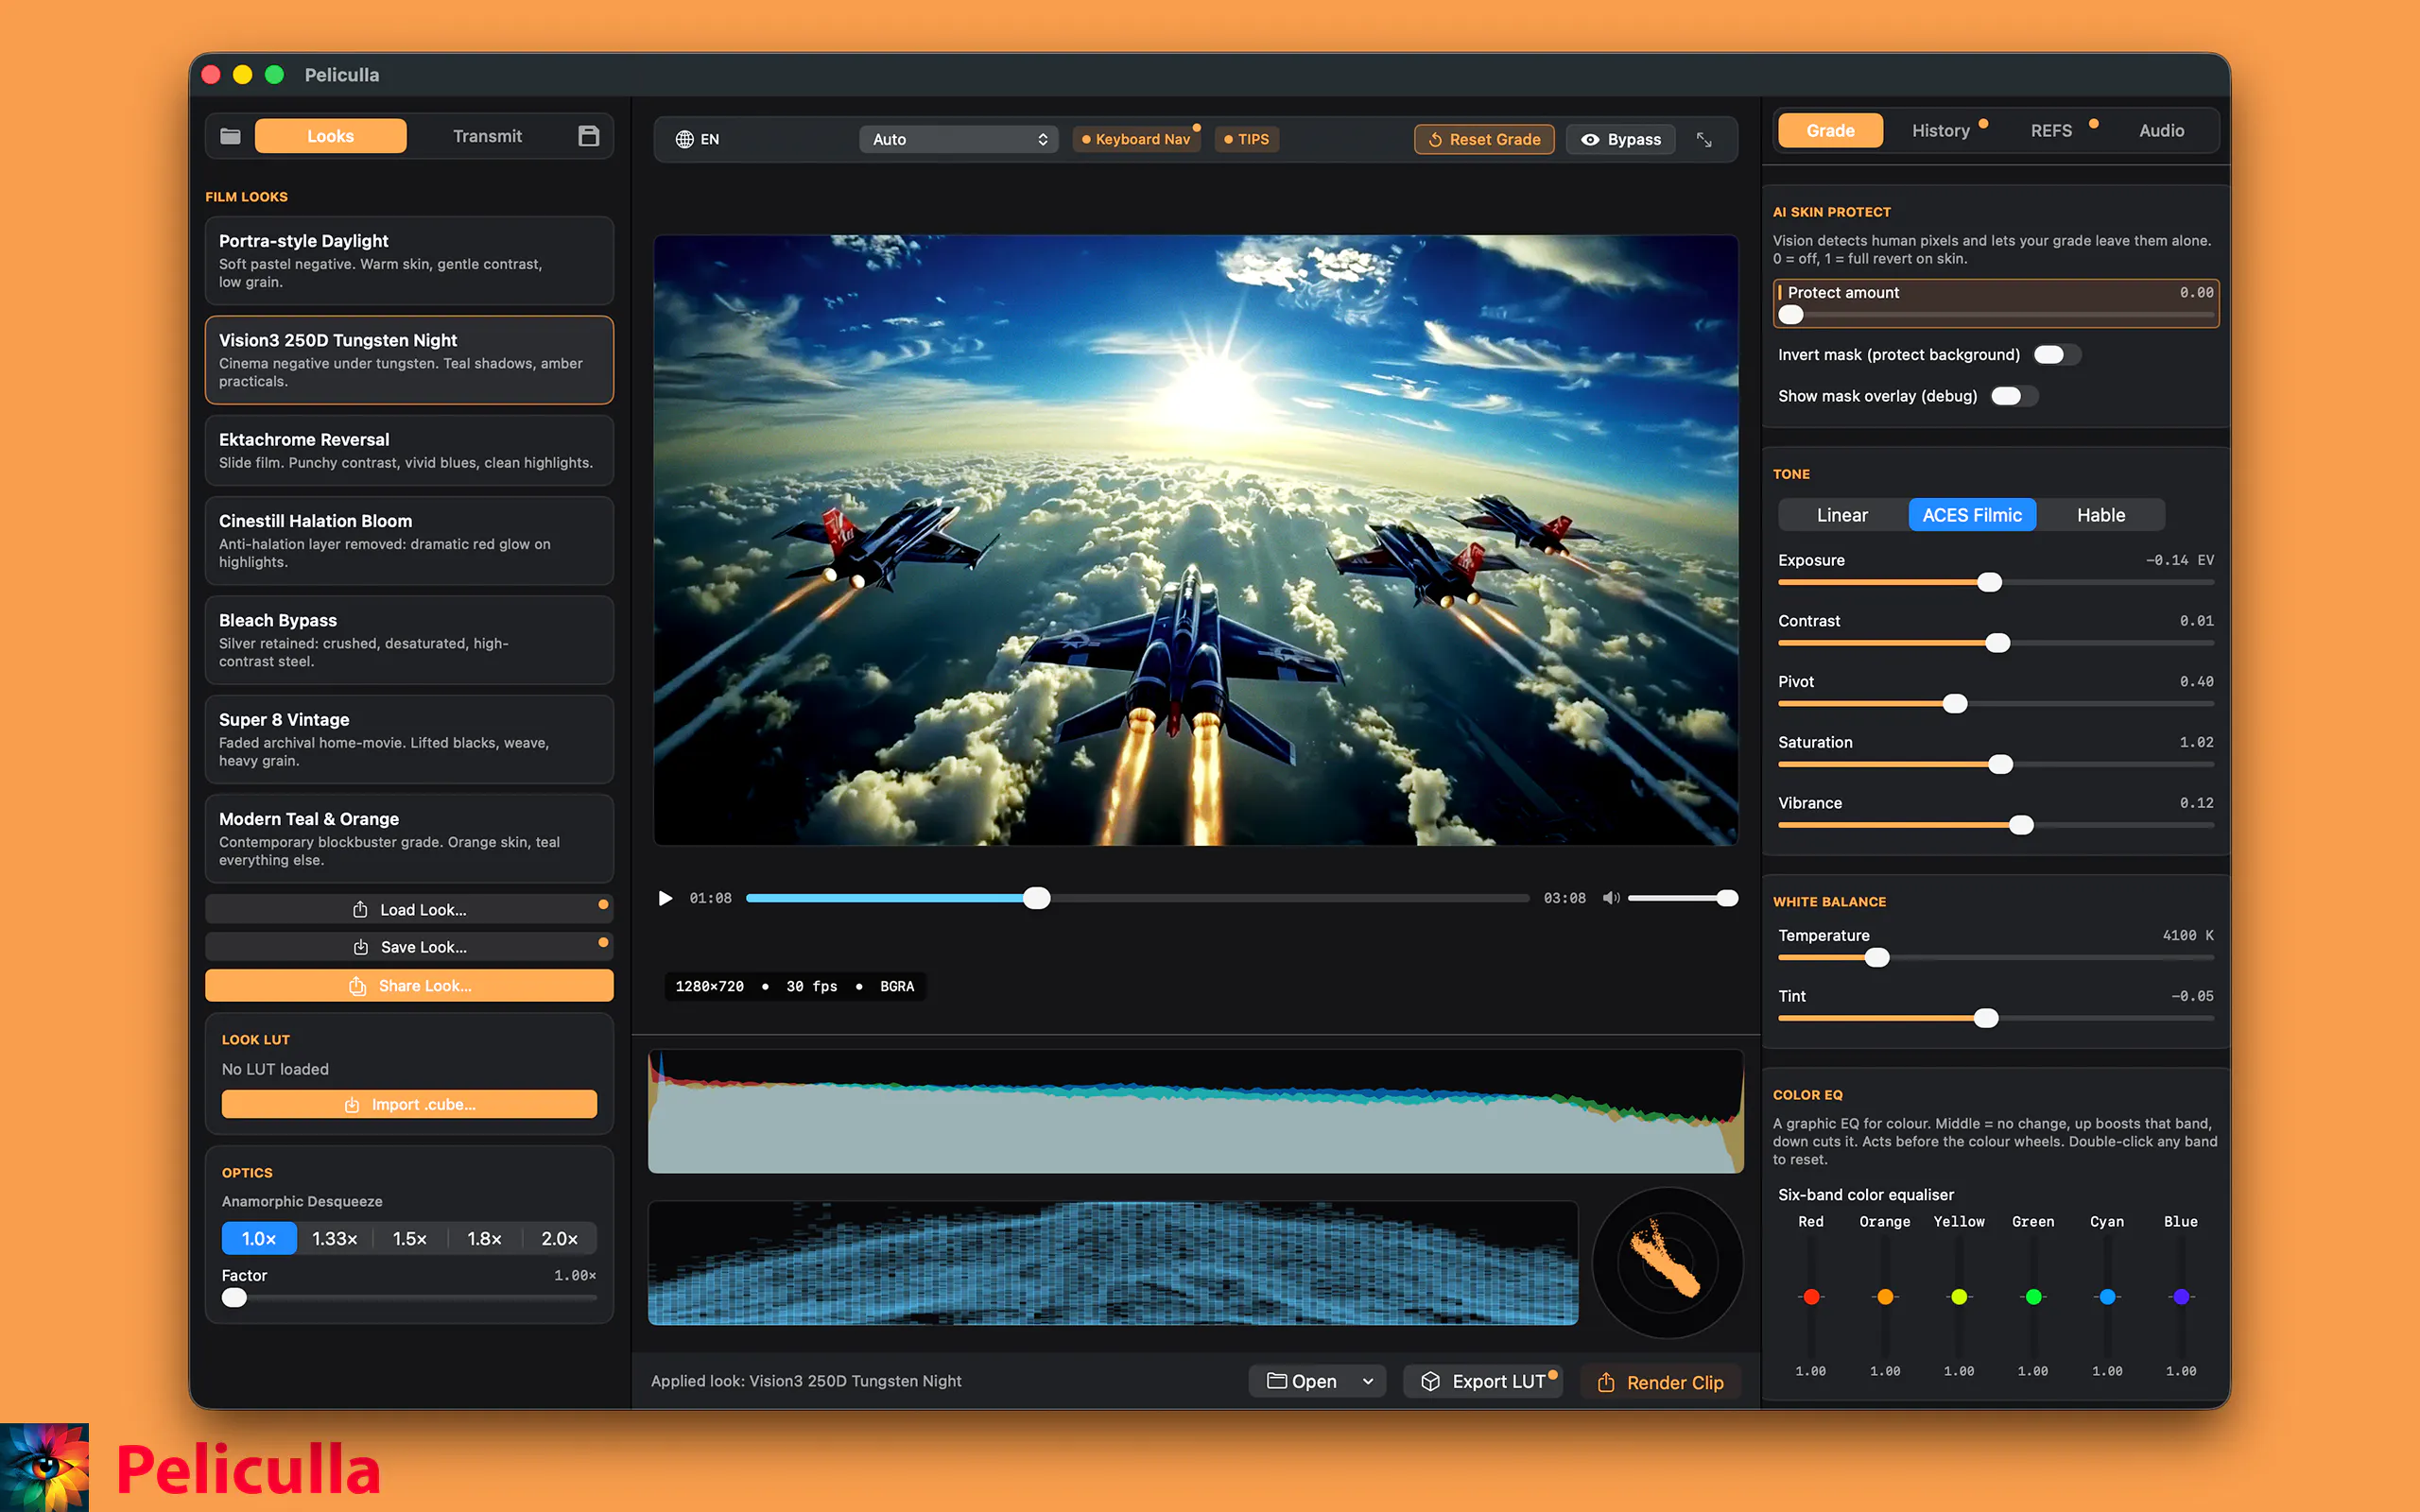Viewport: 2420px width, 1512px height.
Task: Select 1.8× anamorphic desqueeze
Action: pos(485,1238)
